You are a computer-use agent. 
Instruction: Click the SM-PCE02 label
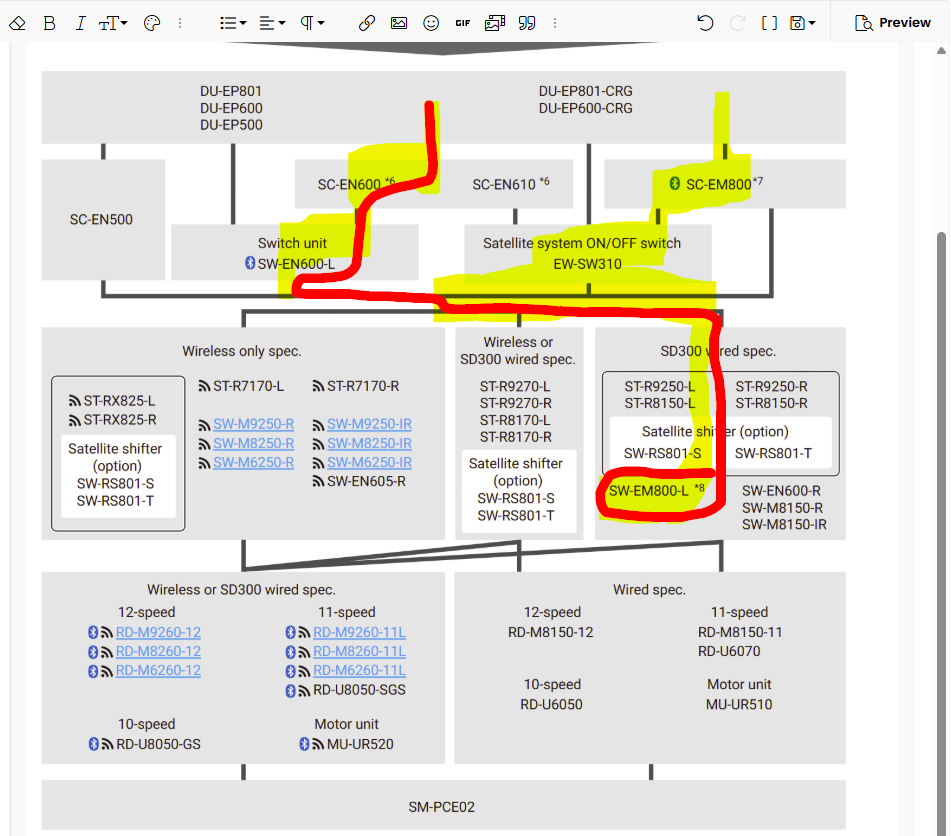[x=442, y=807]
